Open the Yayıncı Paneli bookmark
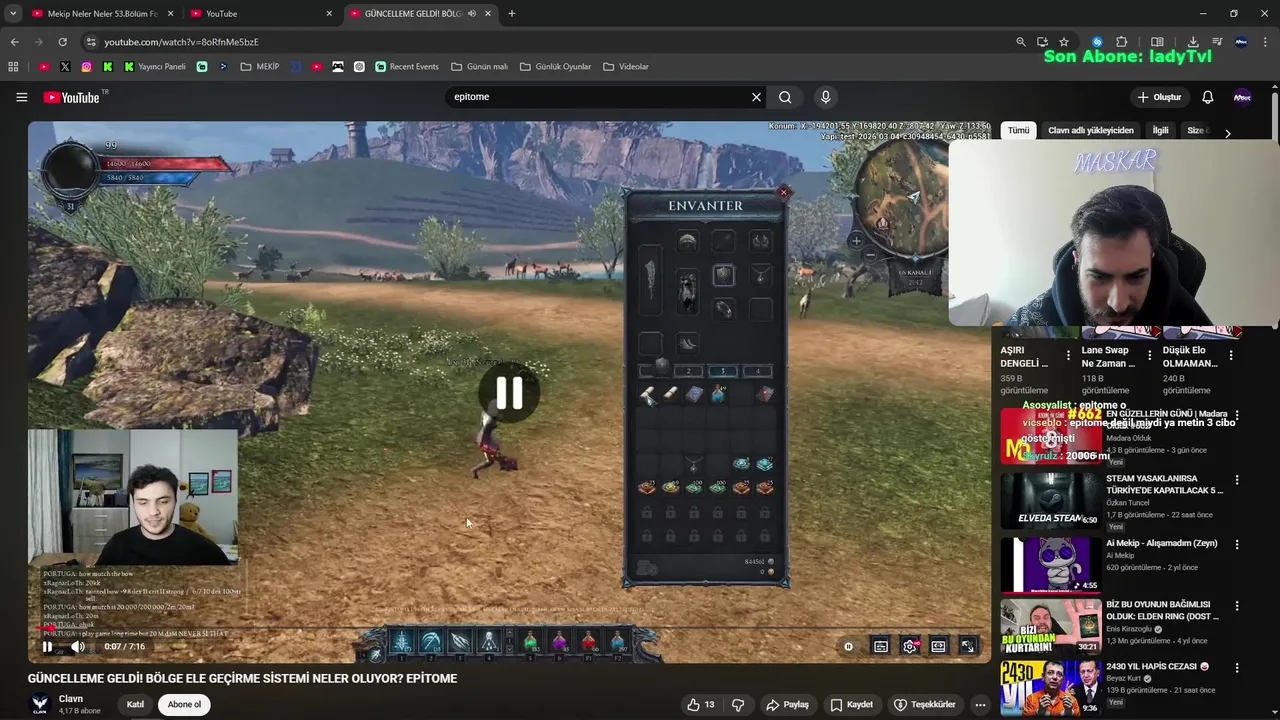1280x720 pixels. (155, 67)
